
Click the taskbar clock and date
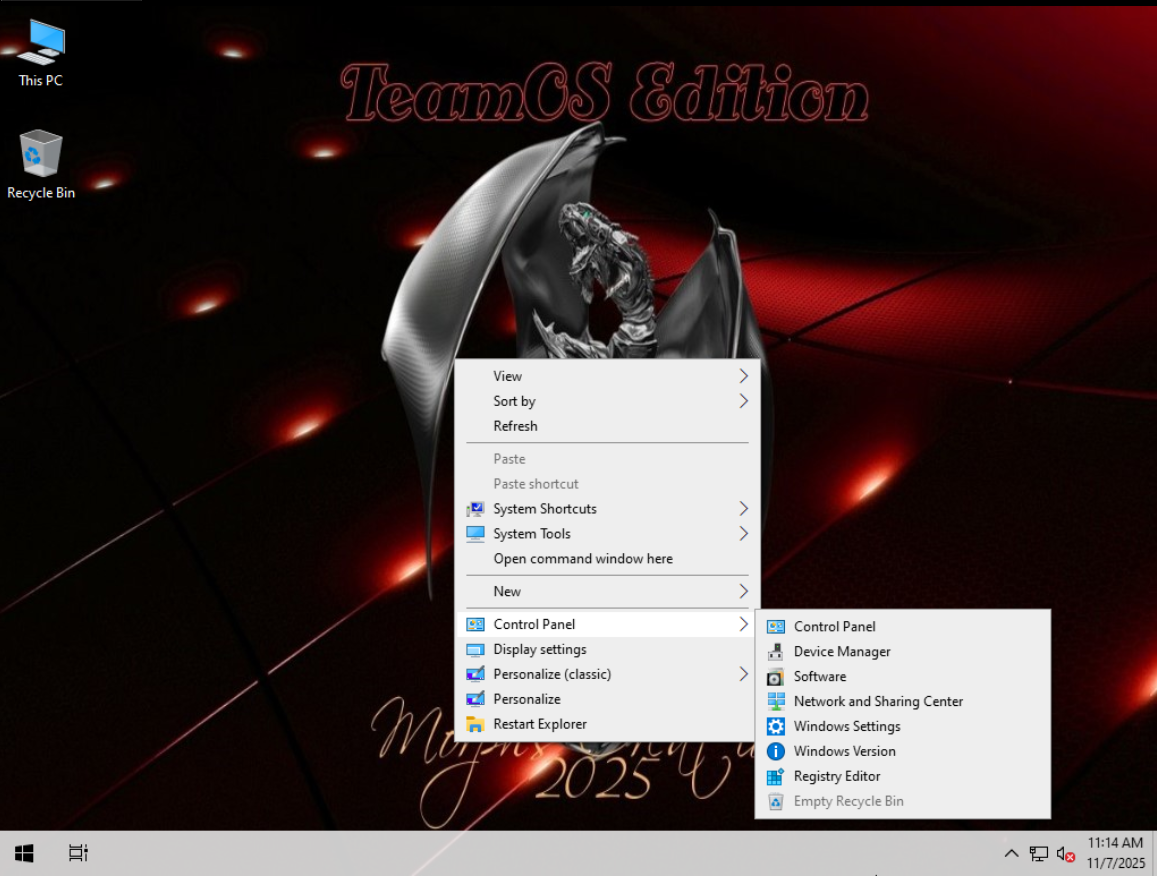coord(1115,853)
